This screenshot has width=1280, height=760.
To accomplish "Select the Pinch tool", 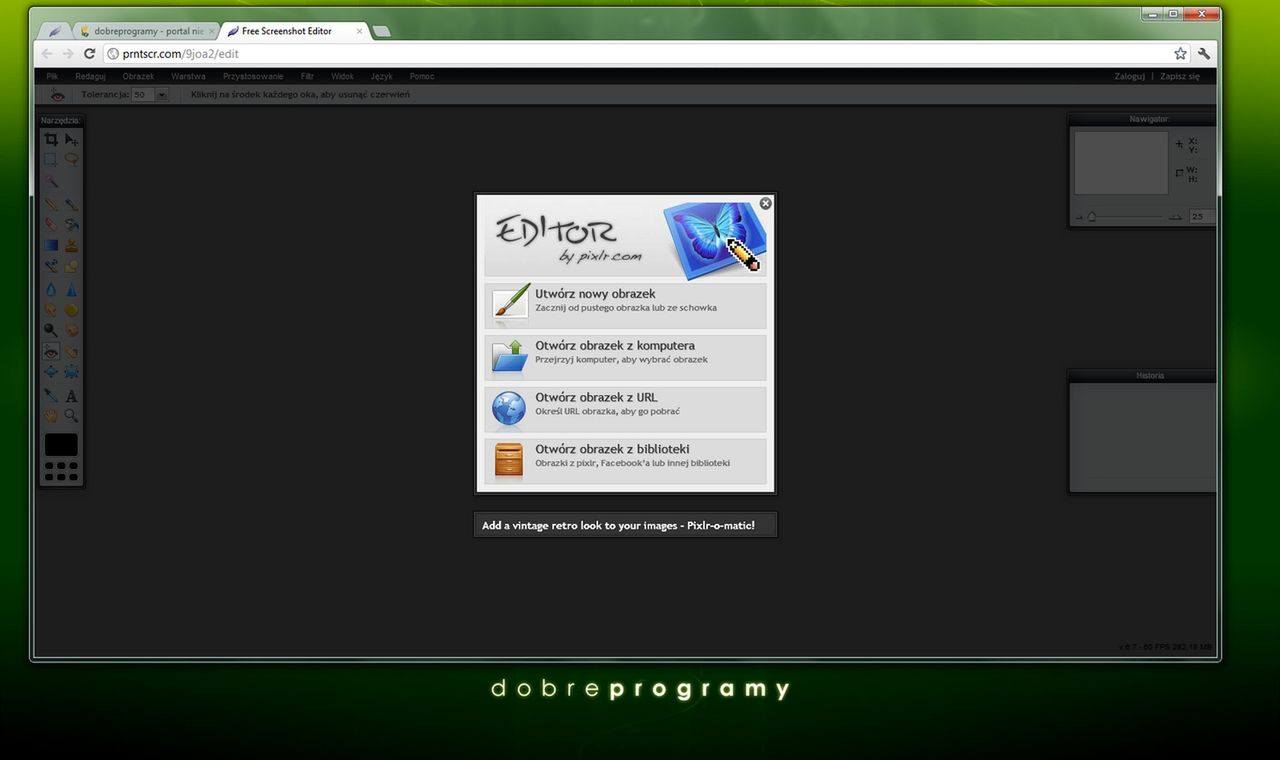I will (71, 371).
